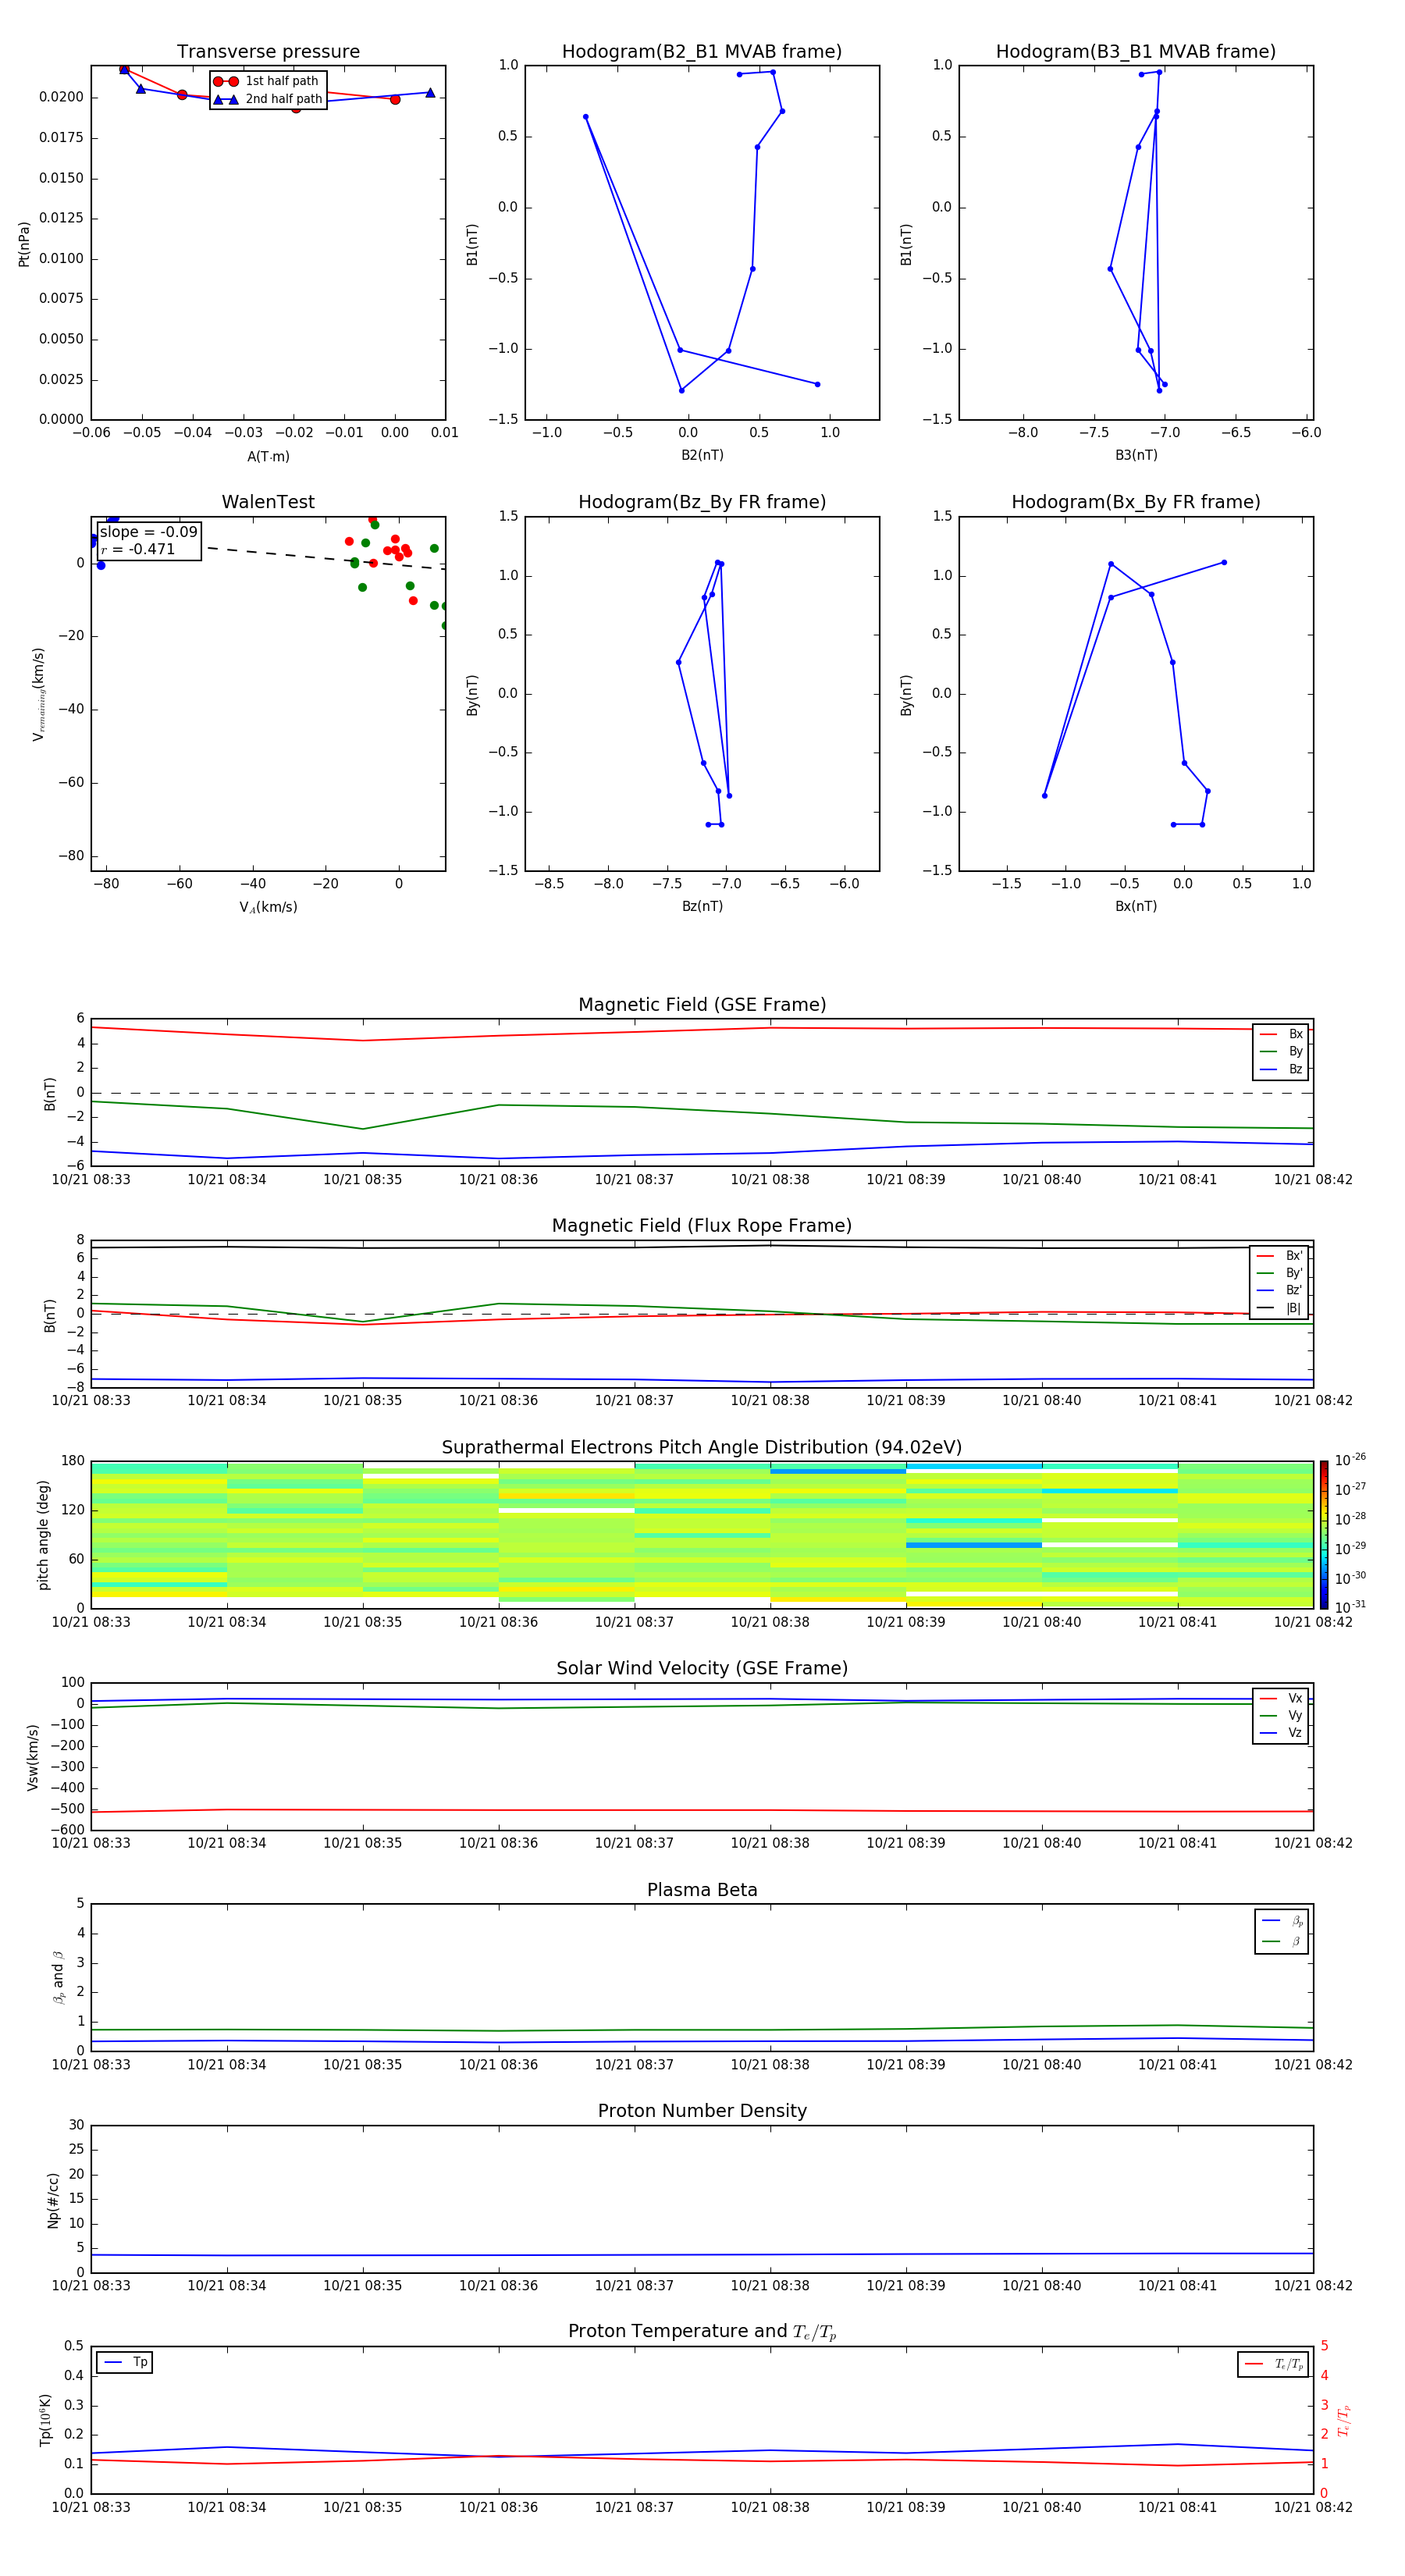Click the 'Pt(nPa)' y-axis label

coord(24,244)
